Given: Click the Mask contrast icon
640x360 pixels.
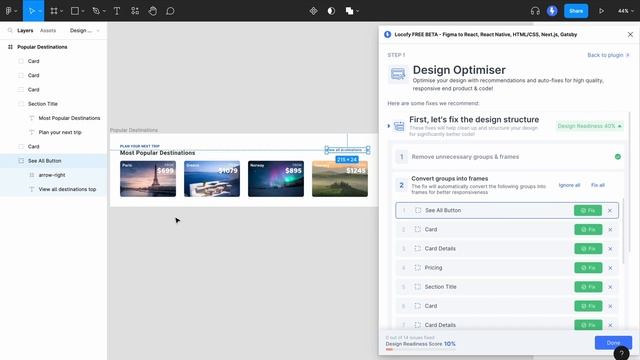Looking at the screenshot, I should [x=331, y=11].
